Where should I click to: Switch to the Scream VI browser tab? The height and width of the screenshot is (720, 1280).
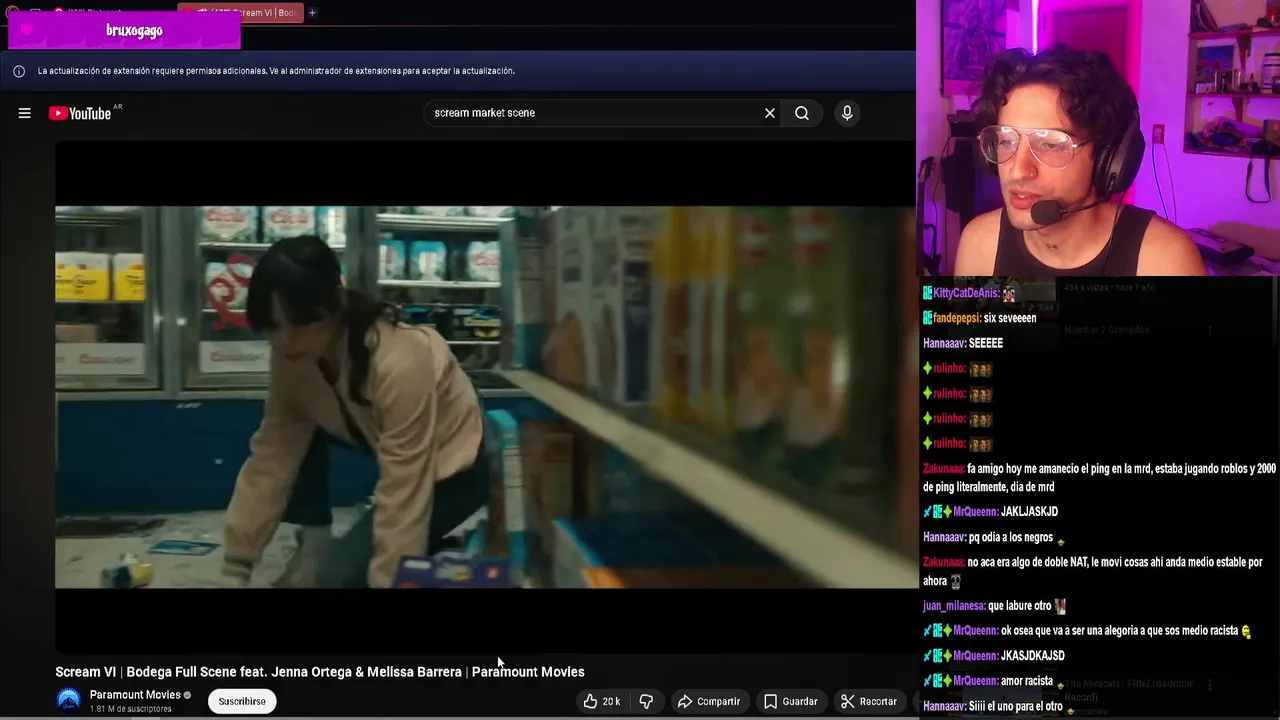[x=240, y=13]
